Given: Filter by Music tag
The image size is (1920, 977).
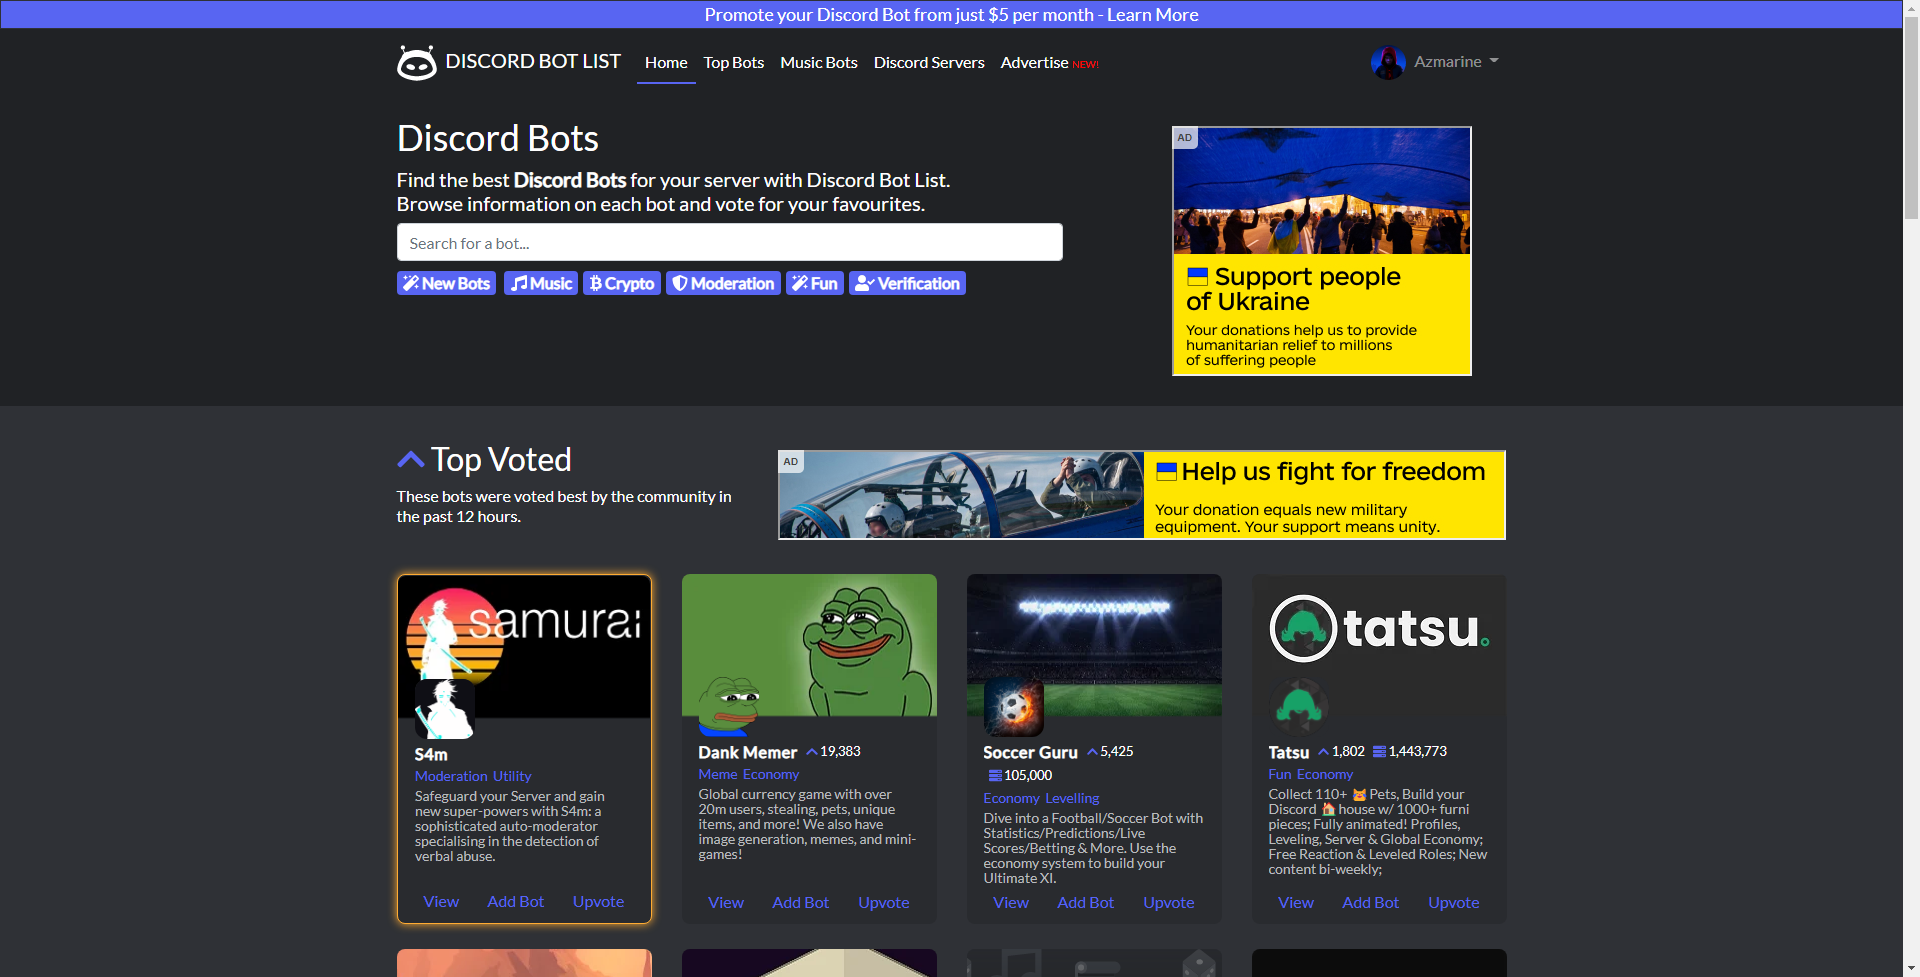Looking at the screenshot, I should click(x=541, y=283).
